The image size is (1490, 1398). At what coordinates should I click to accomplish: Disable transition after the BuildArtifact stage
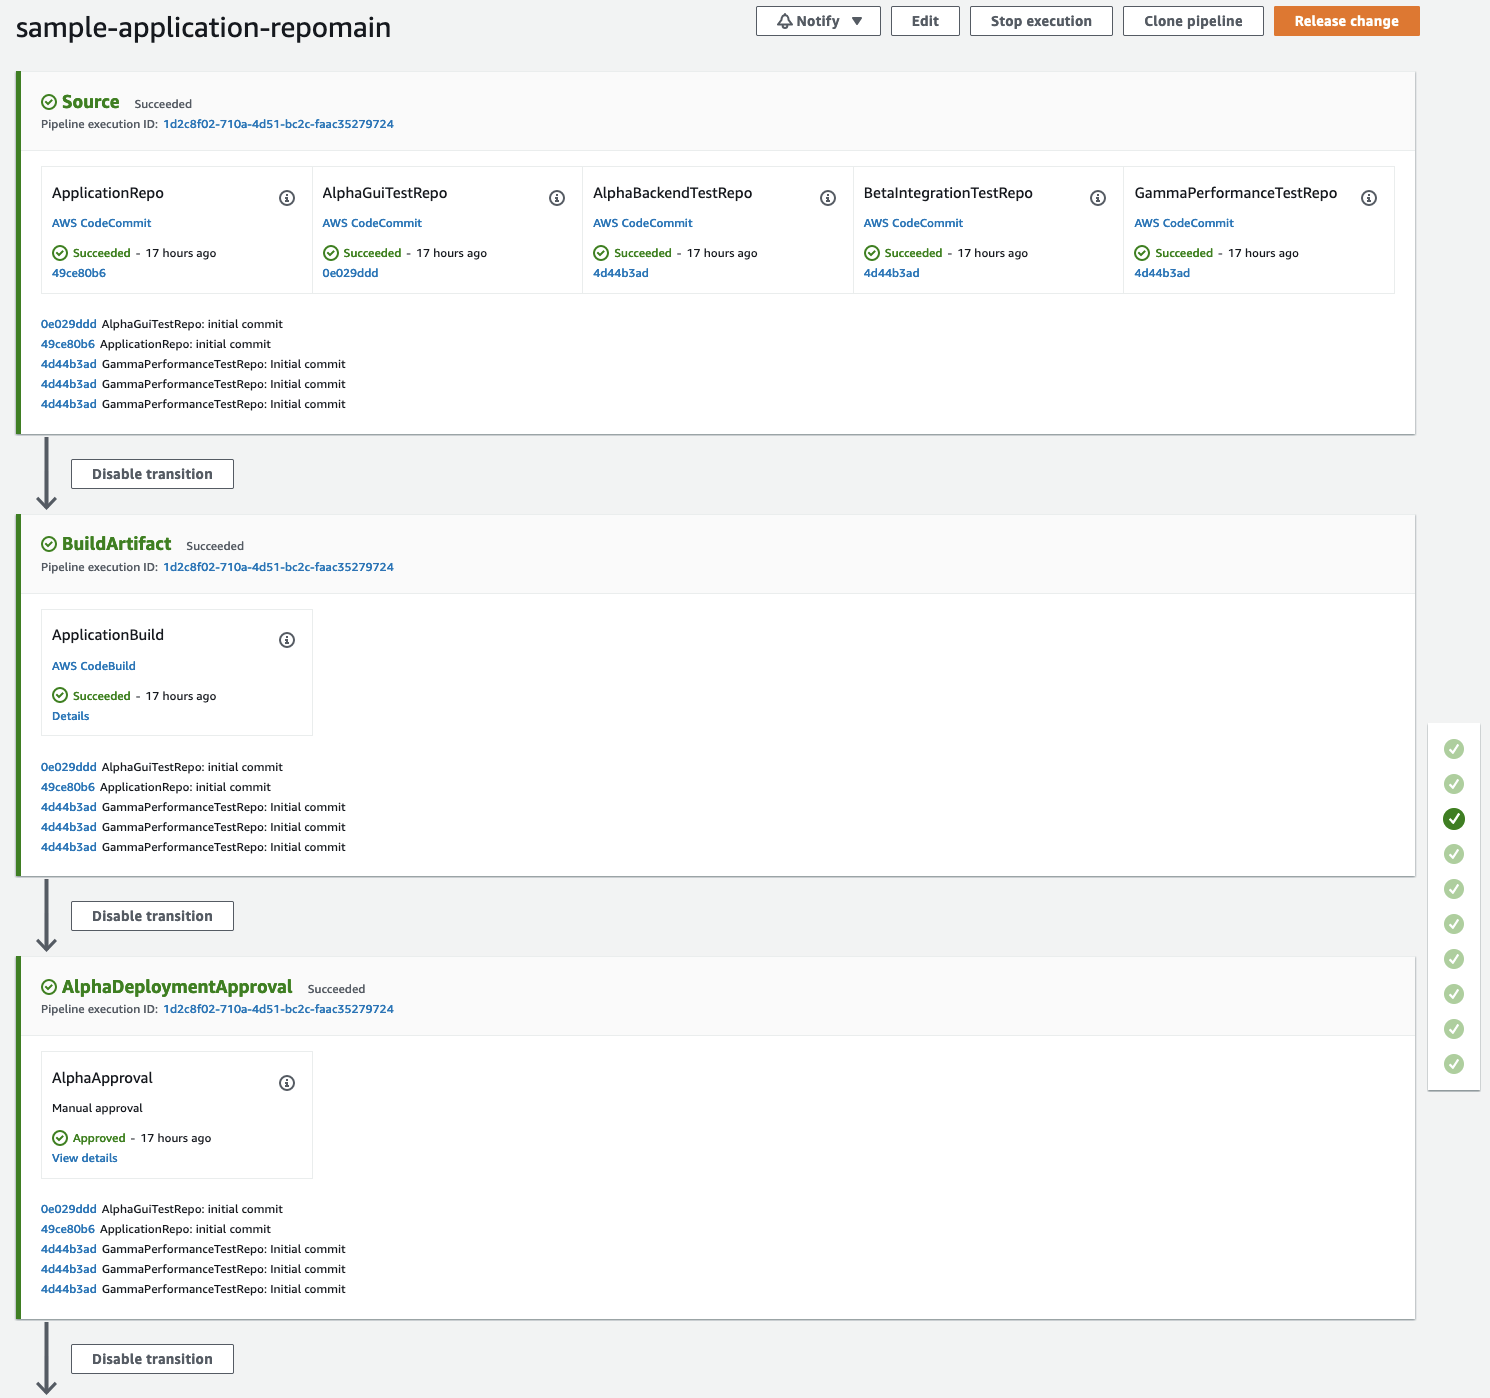[x=151, y=915]
